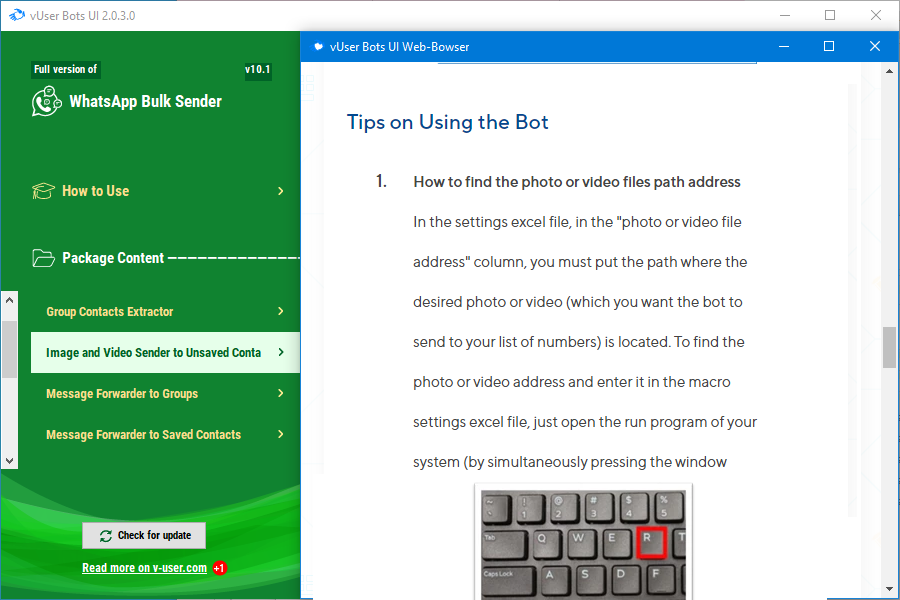Close the Web-Bowser window

point(875,47)
